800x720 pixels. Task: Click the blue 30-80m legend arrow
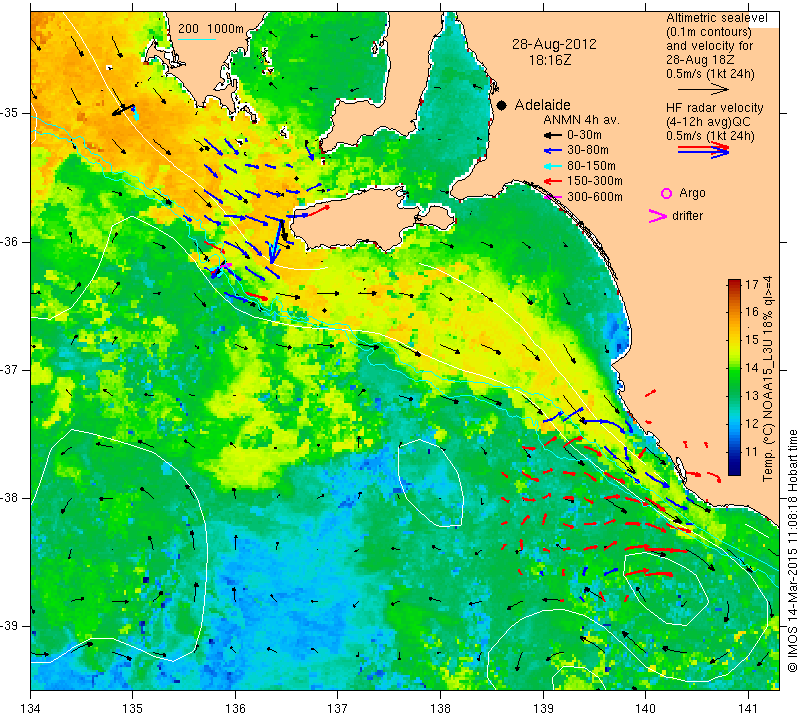point(551,151)
